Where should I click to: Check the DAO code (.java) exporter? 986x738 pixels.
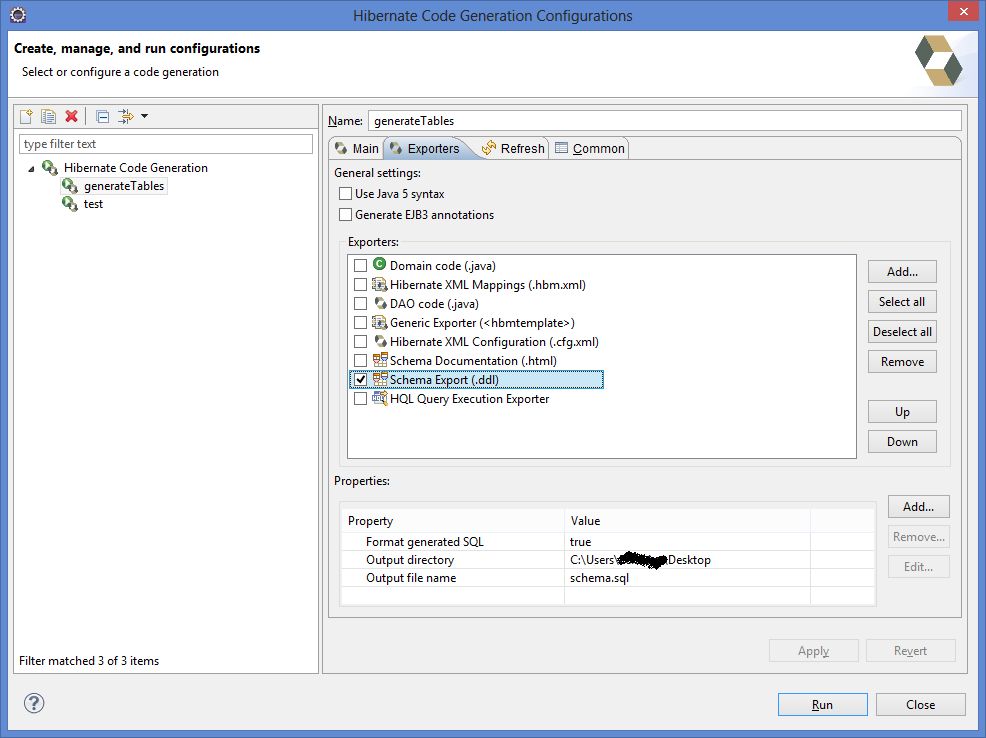point(360,304)
